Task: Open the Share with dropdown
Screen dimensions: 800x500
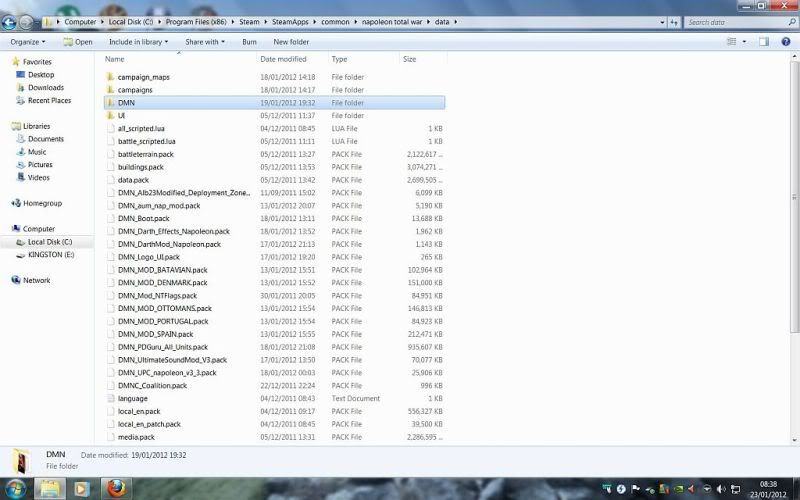Action: coord(204,42)
